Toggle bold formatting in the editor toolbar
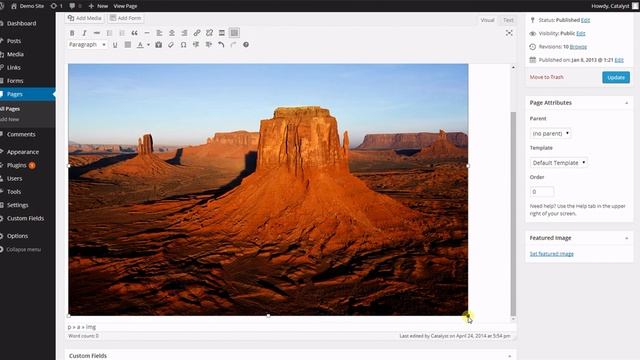 72,33
